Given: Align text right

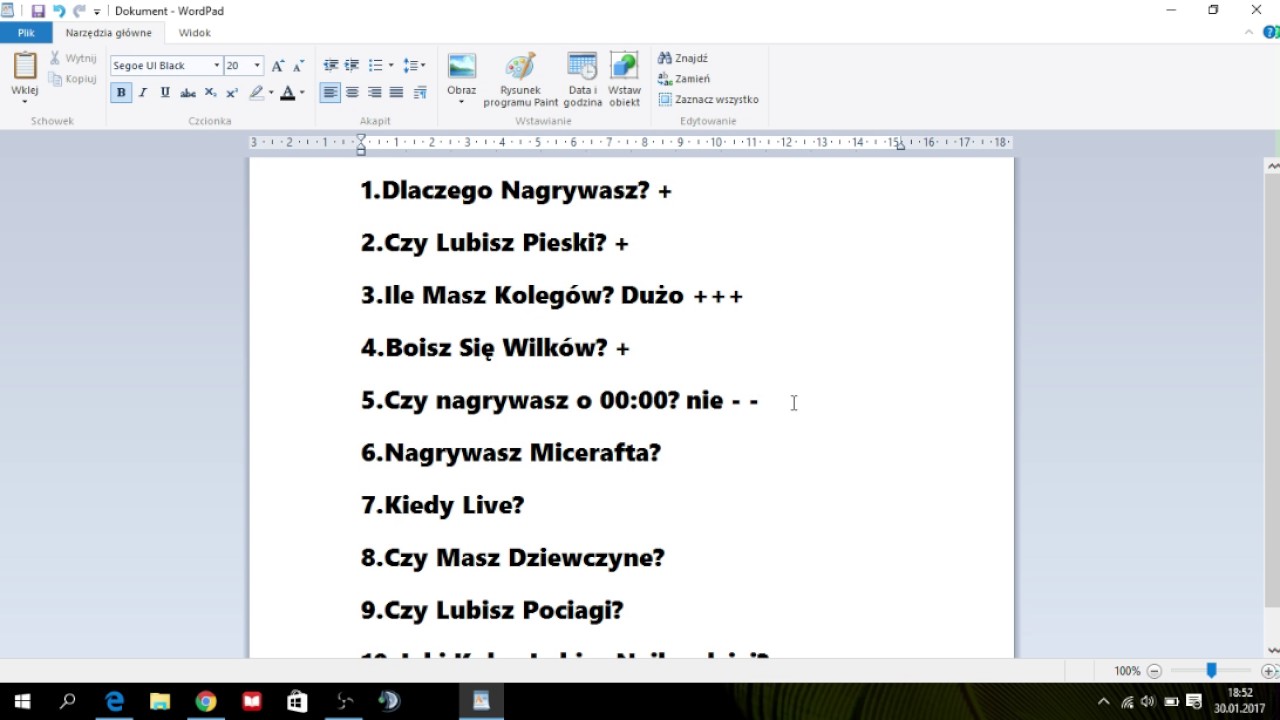Looking at the screenshot, I should [374, 93].
